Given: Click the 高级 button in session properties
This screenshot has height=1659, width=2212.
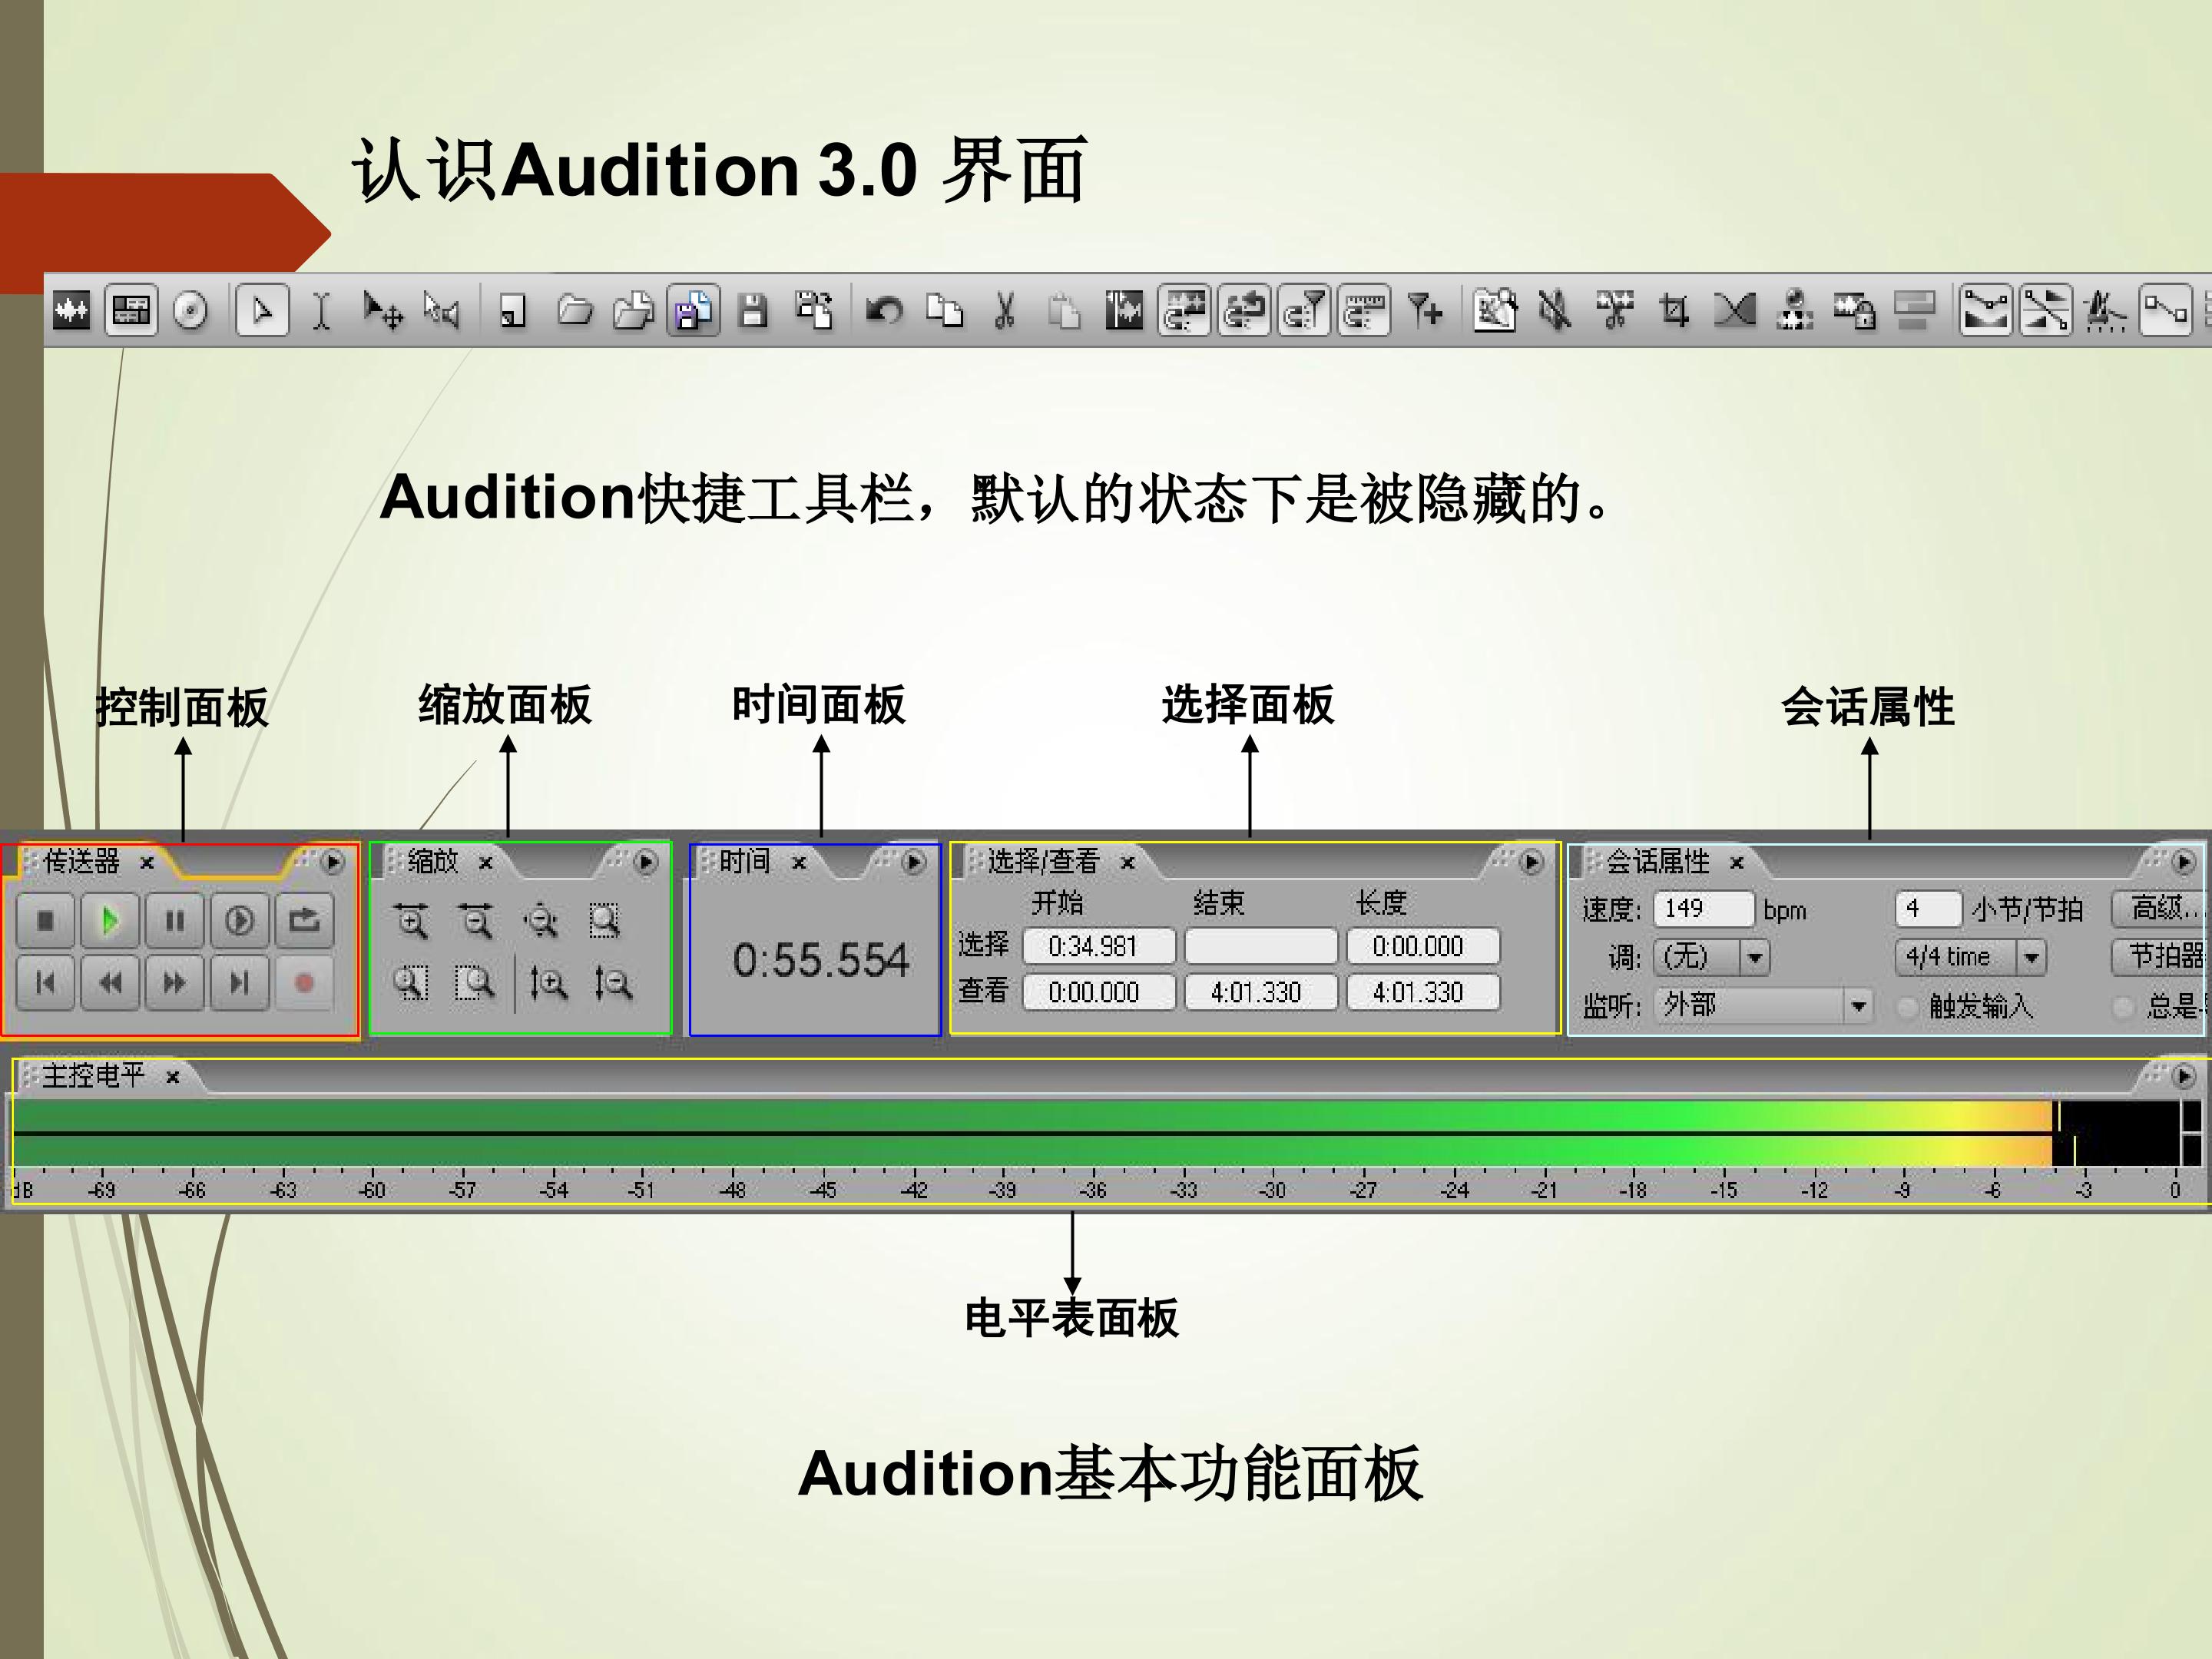Looking at the screenshot, I should click(x=2160, y=908).
